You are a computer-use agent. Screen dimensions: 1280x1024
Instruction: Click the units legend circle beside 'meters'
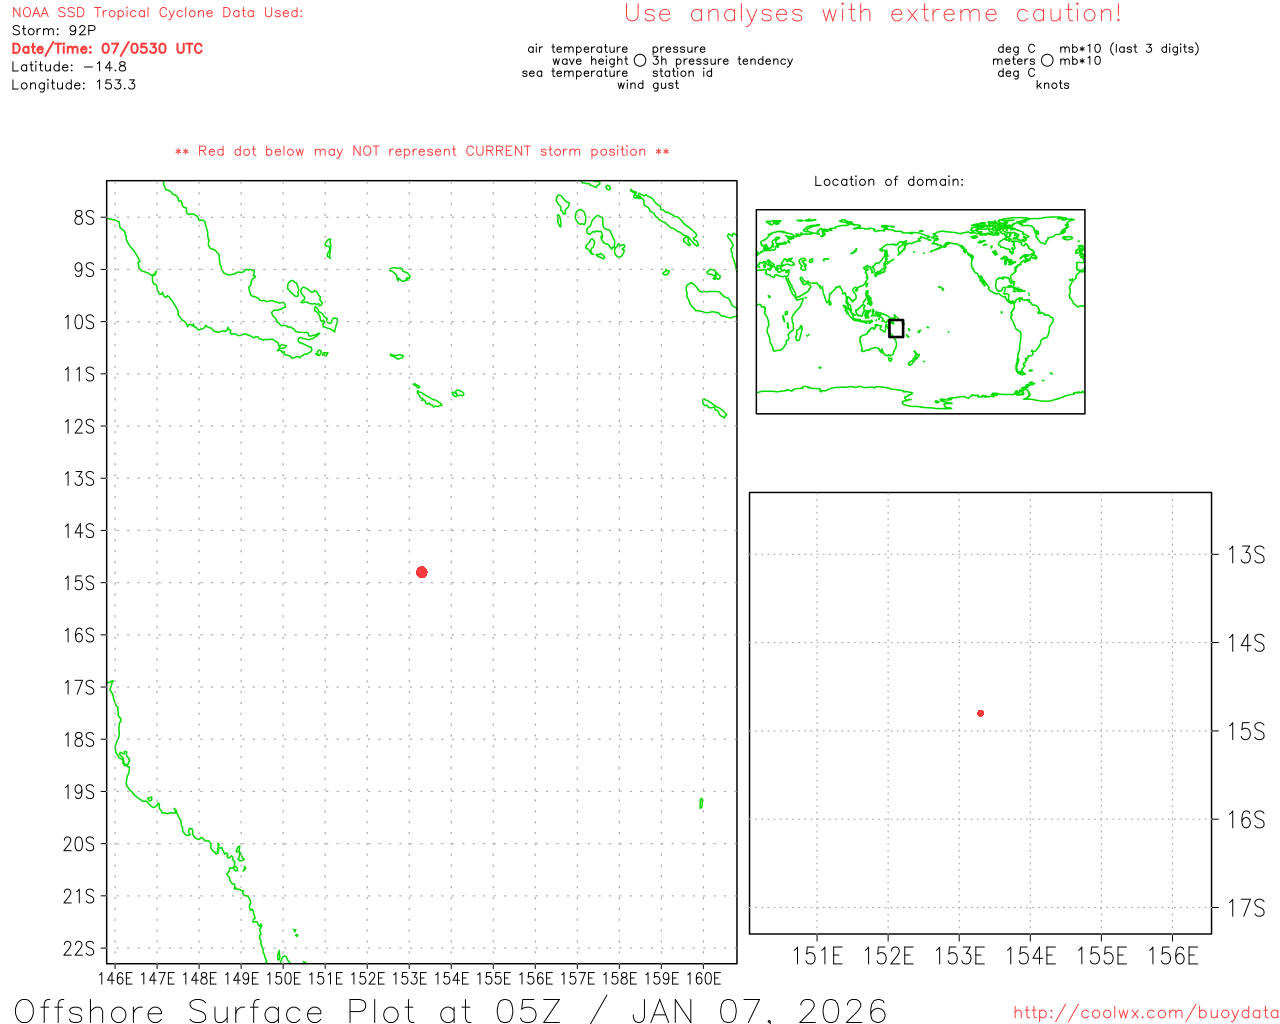tap(1047, 61)
